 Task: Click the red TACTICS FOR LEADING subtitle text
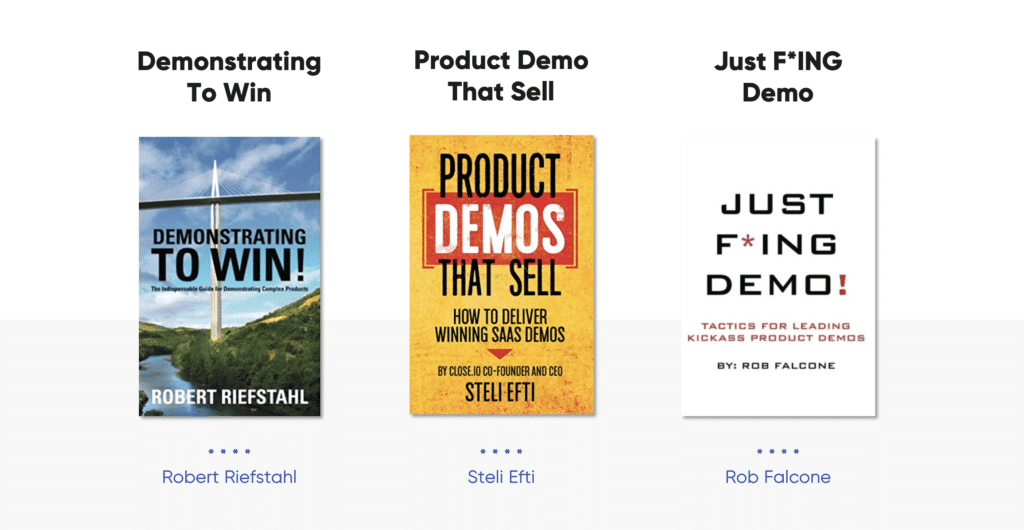pyautogui.click(x=777, y=326)
